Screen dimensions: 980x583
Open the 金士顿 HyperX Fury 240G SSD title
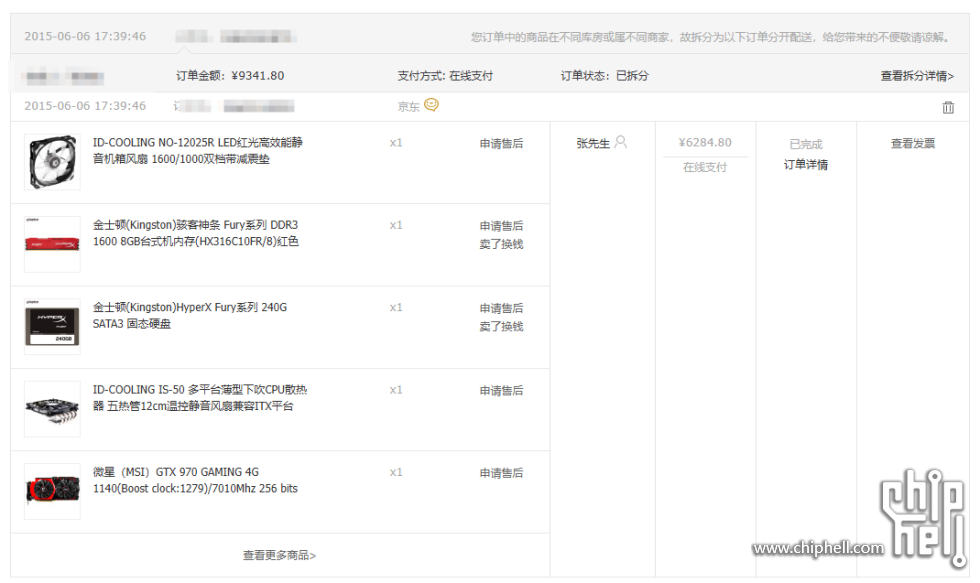[x=190, y=316]
